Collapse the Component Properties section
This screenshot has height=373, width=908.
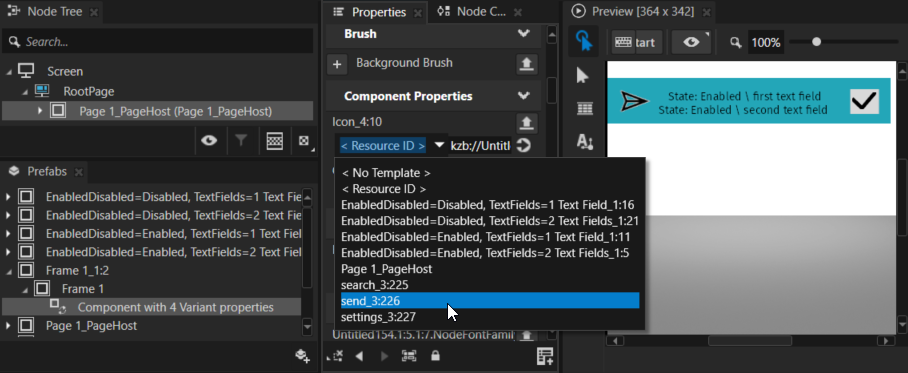[523, 96]
